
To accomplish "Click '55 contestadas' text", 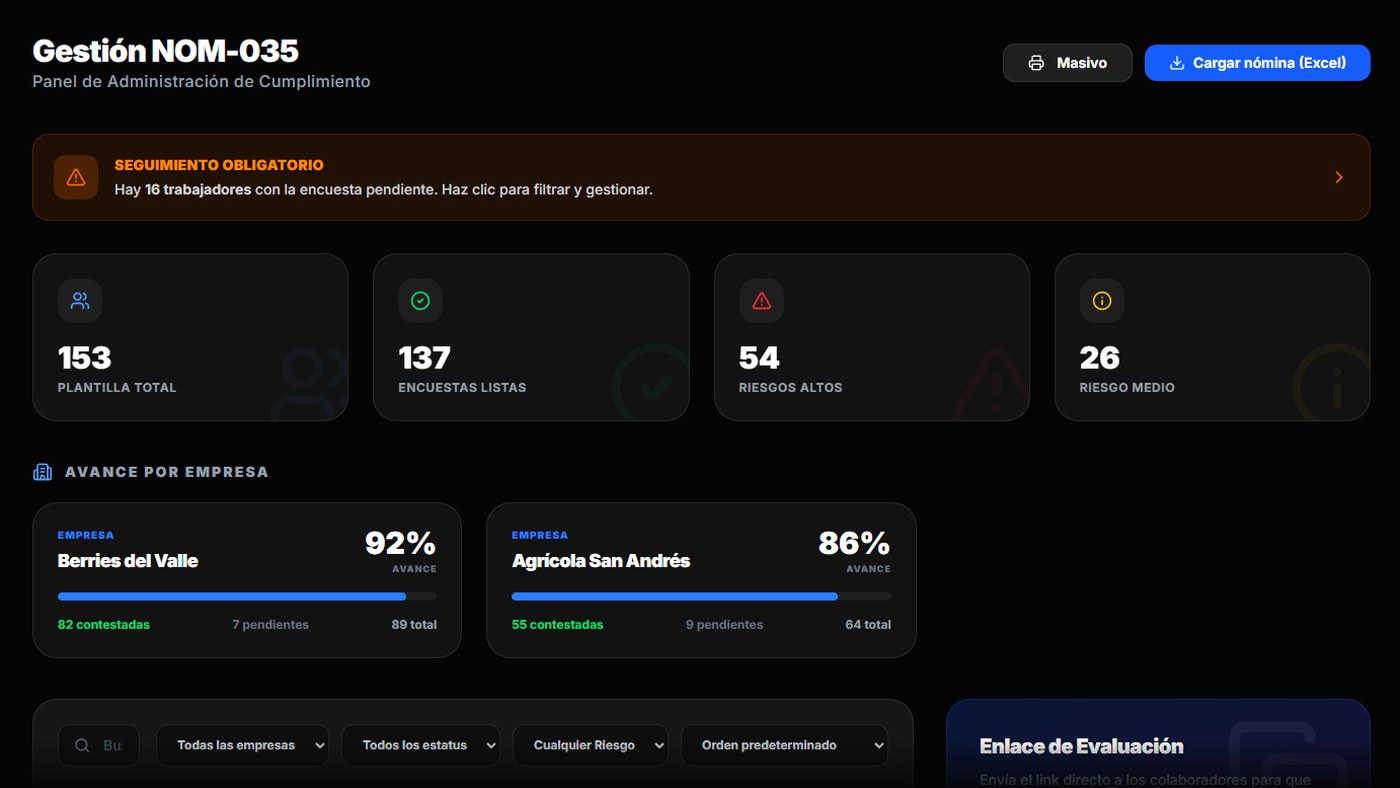I will tap(558, 625).
